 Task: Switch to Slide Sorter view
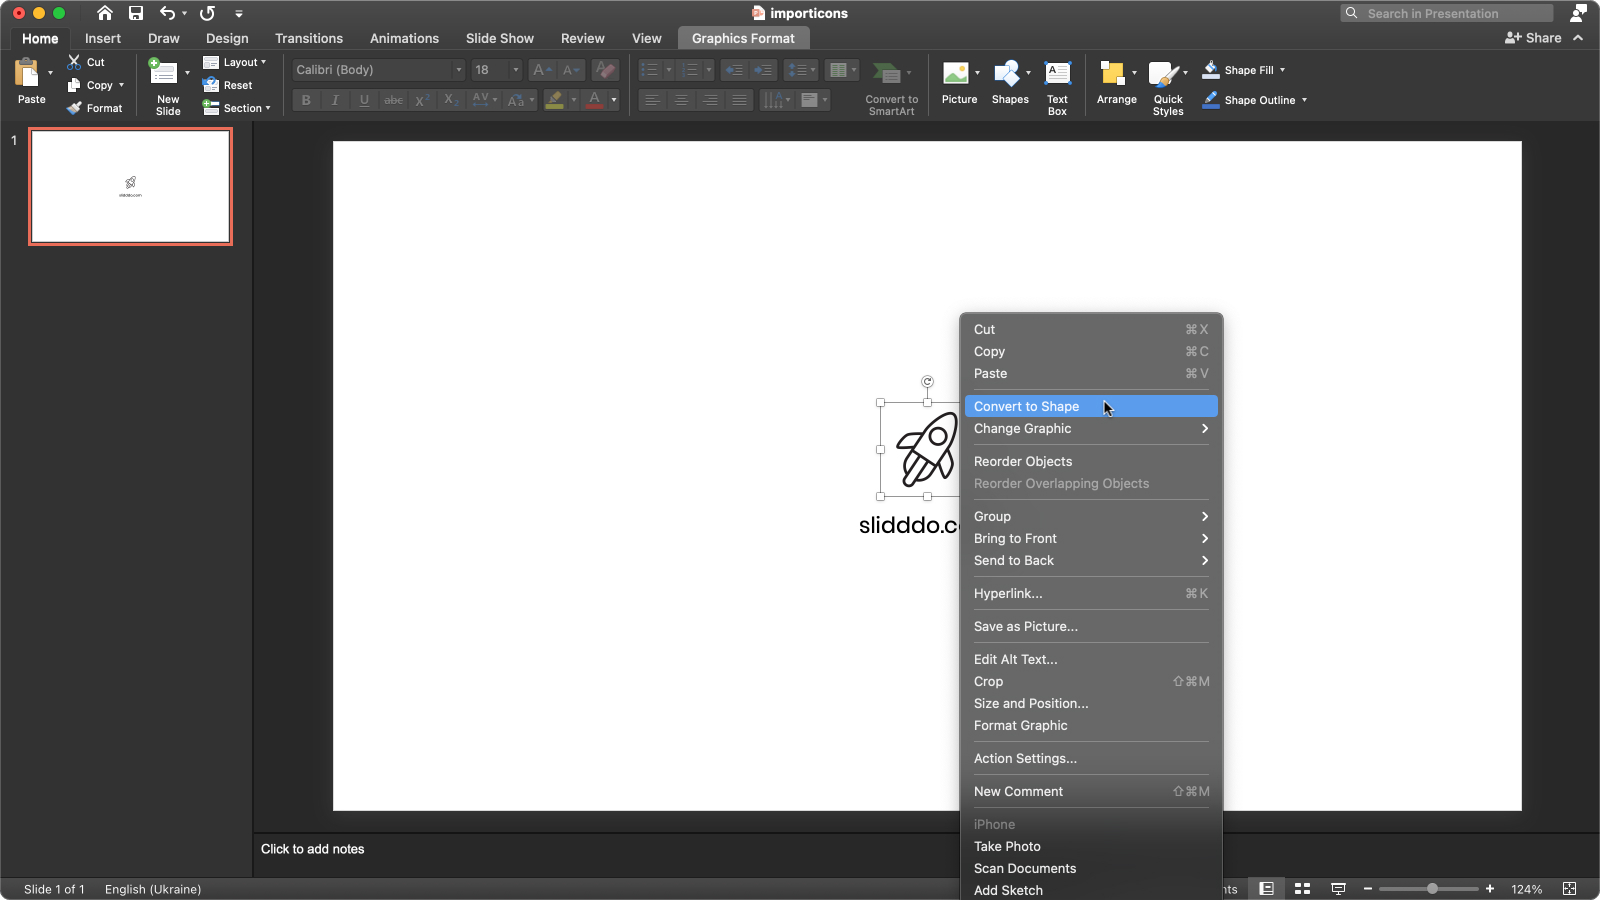click(1303, 889)
